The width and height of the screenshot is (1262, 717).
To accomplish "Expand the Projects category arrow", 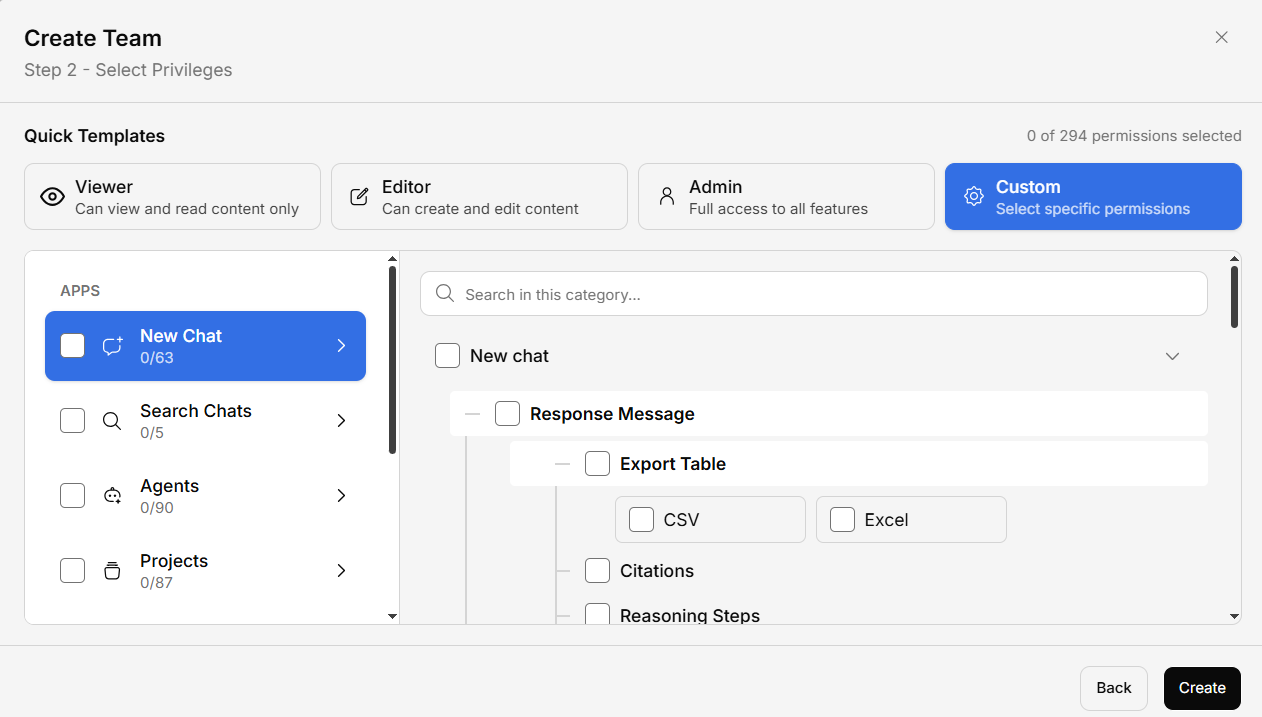I will pyautogui.click(x=341, y=571).
